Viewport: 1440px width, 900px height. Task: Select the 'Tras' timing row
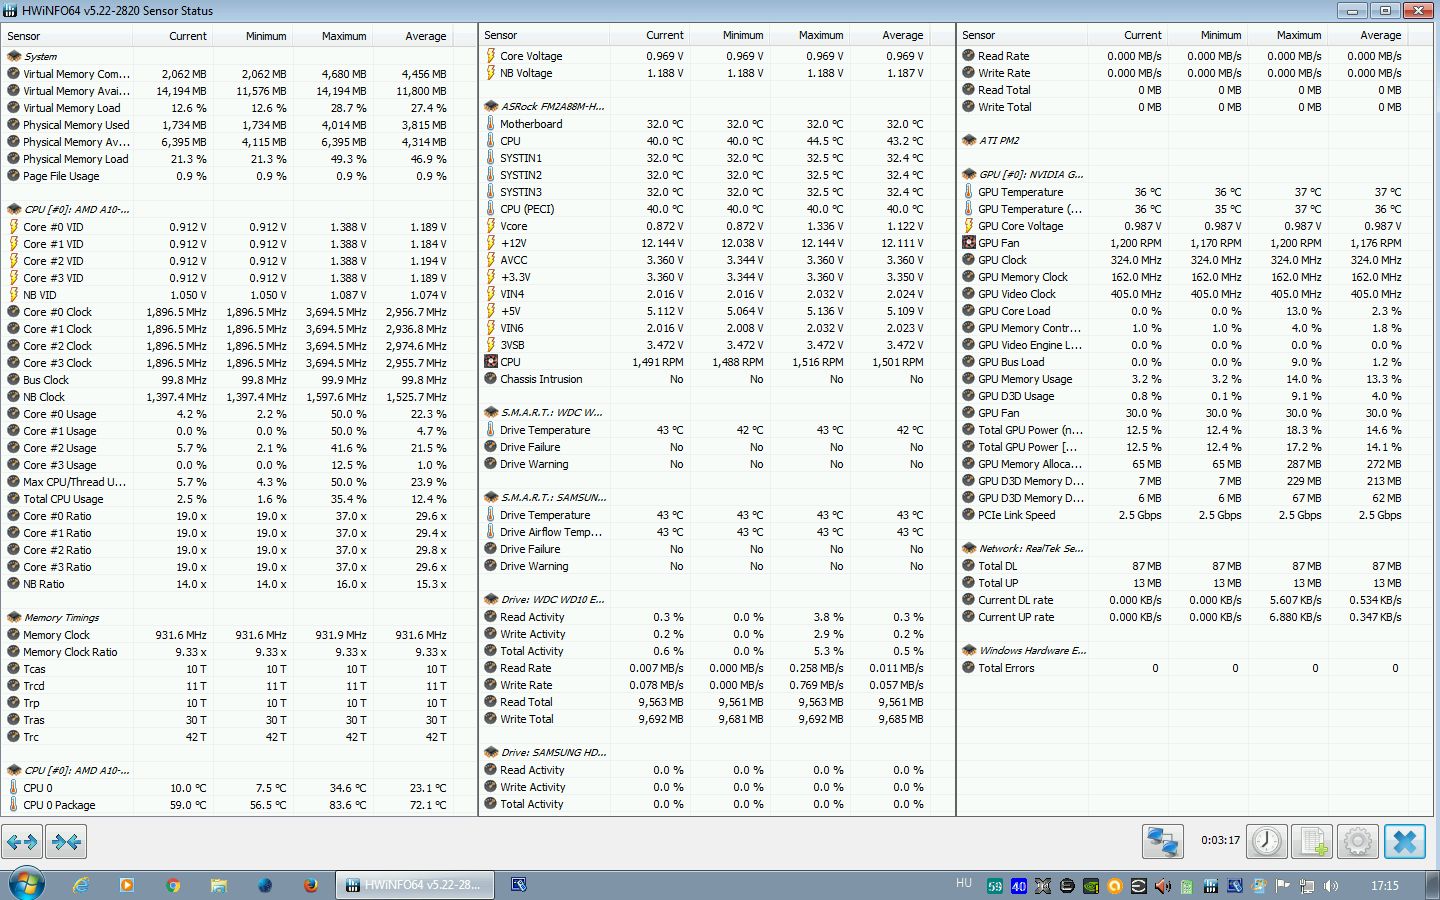(239, 720)
